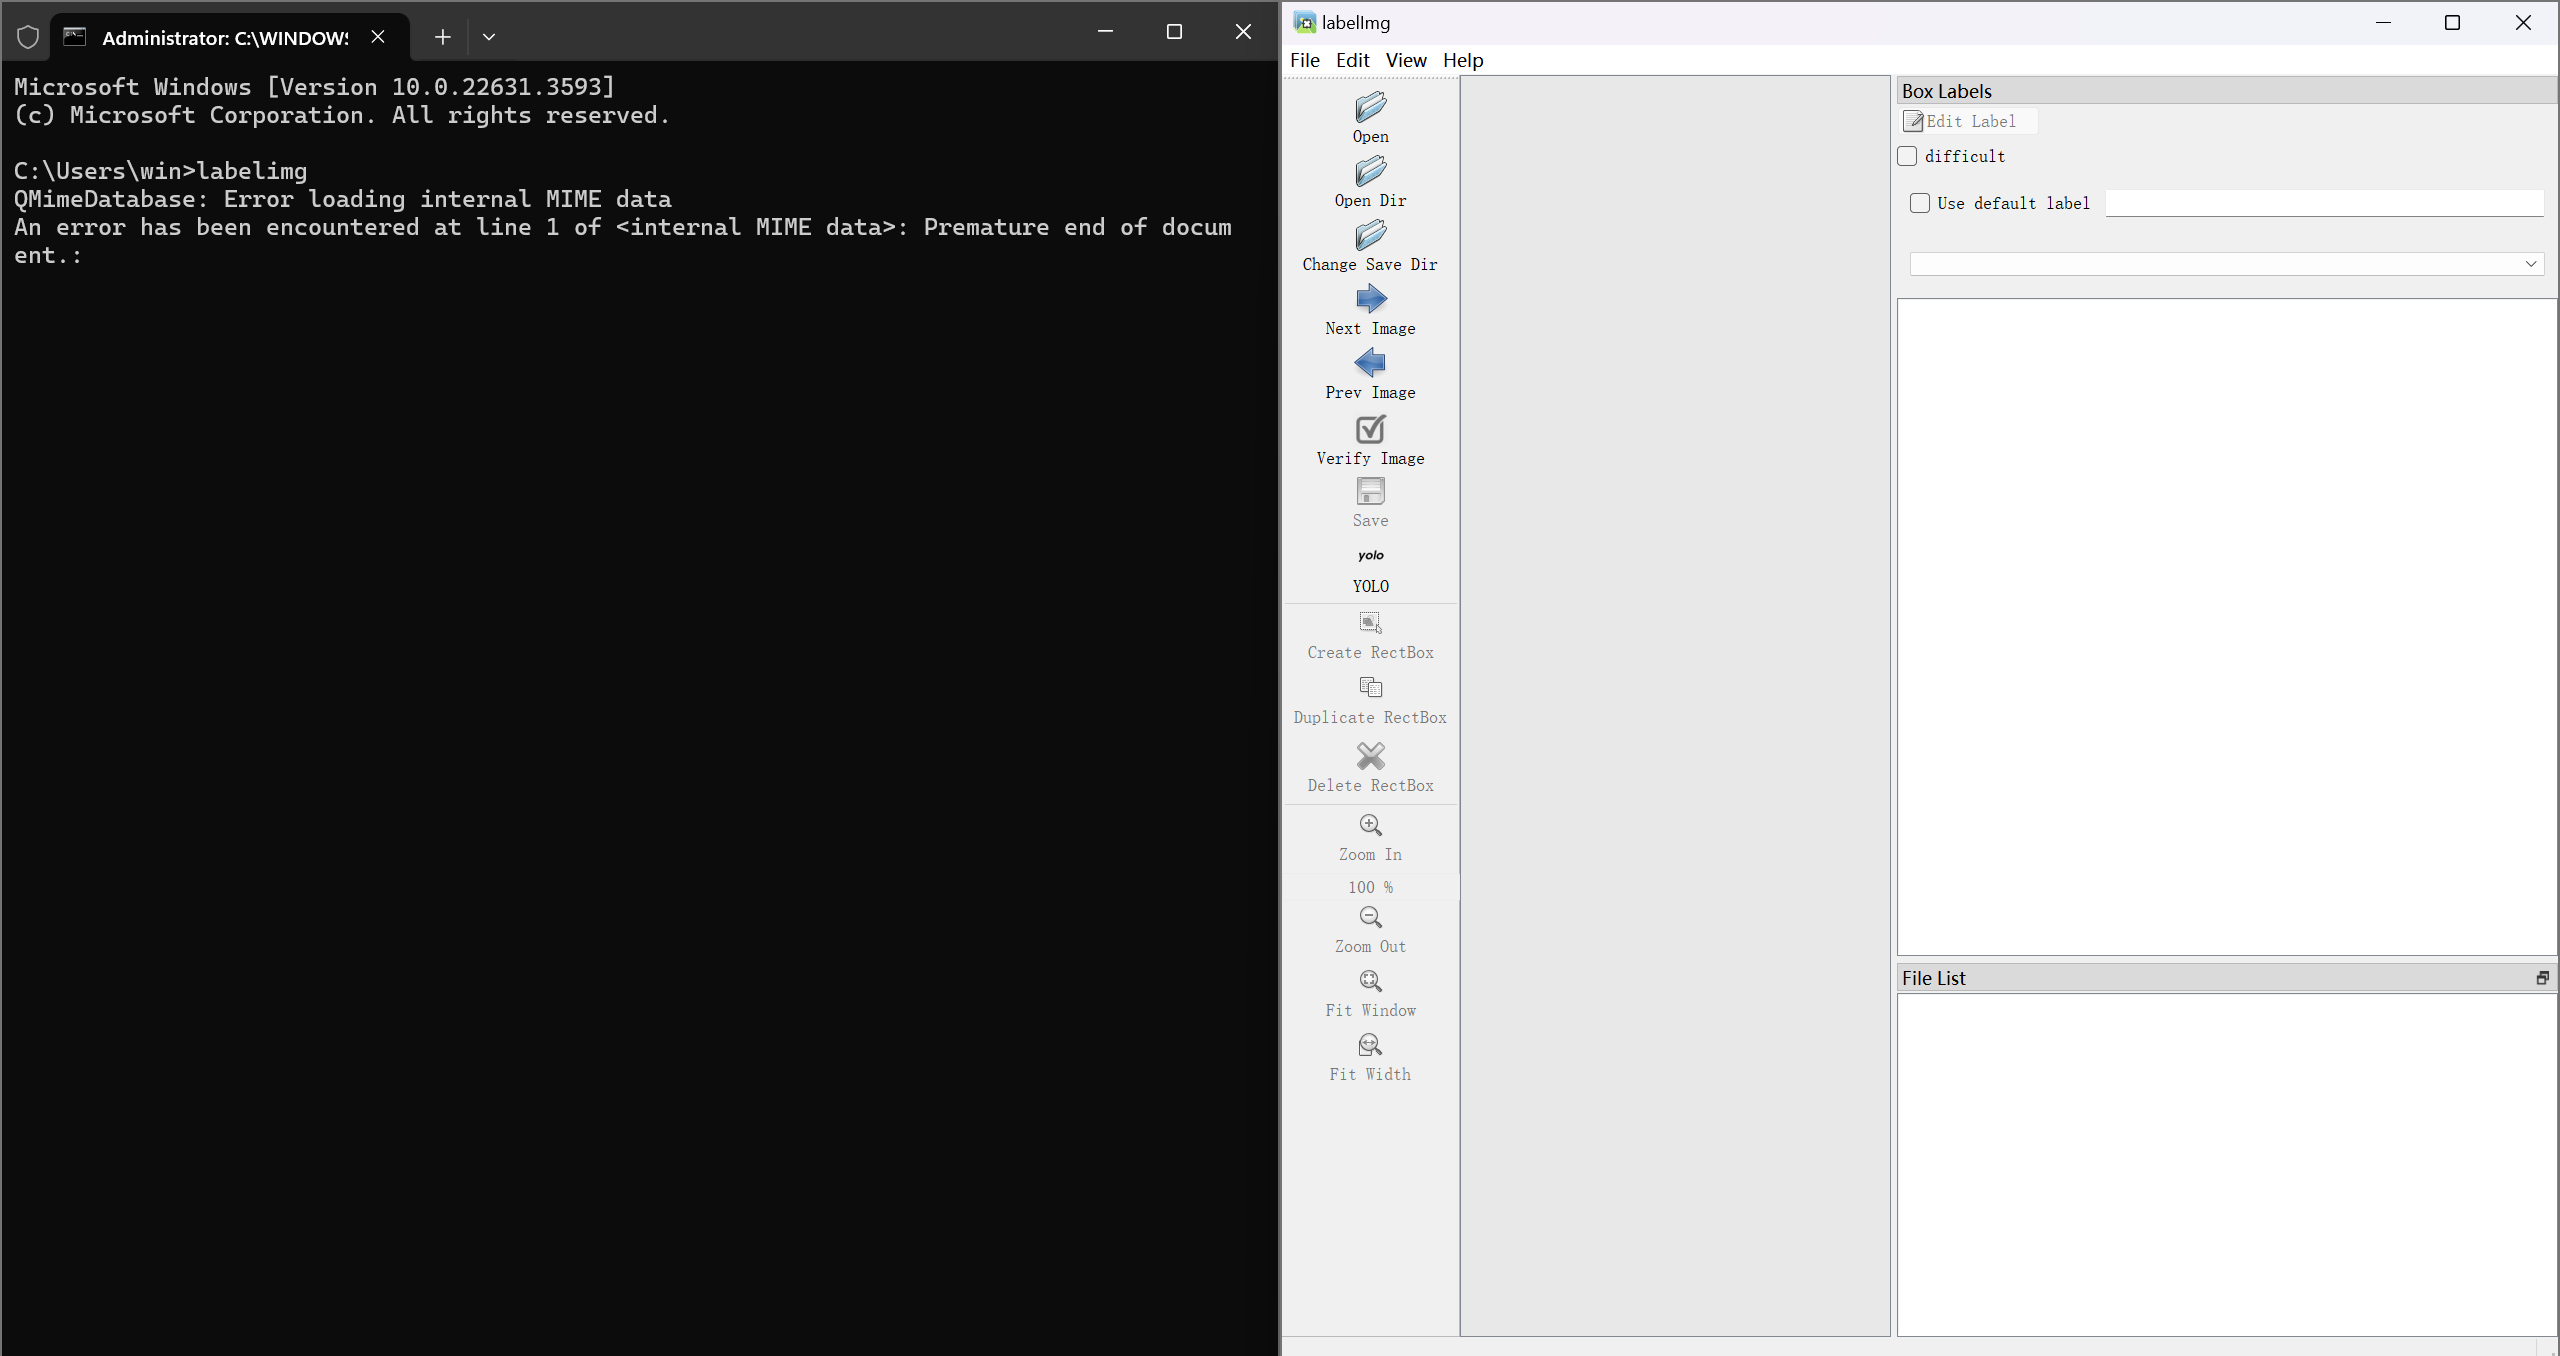Click the terminal shield icon

point(28,37)
